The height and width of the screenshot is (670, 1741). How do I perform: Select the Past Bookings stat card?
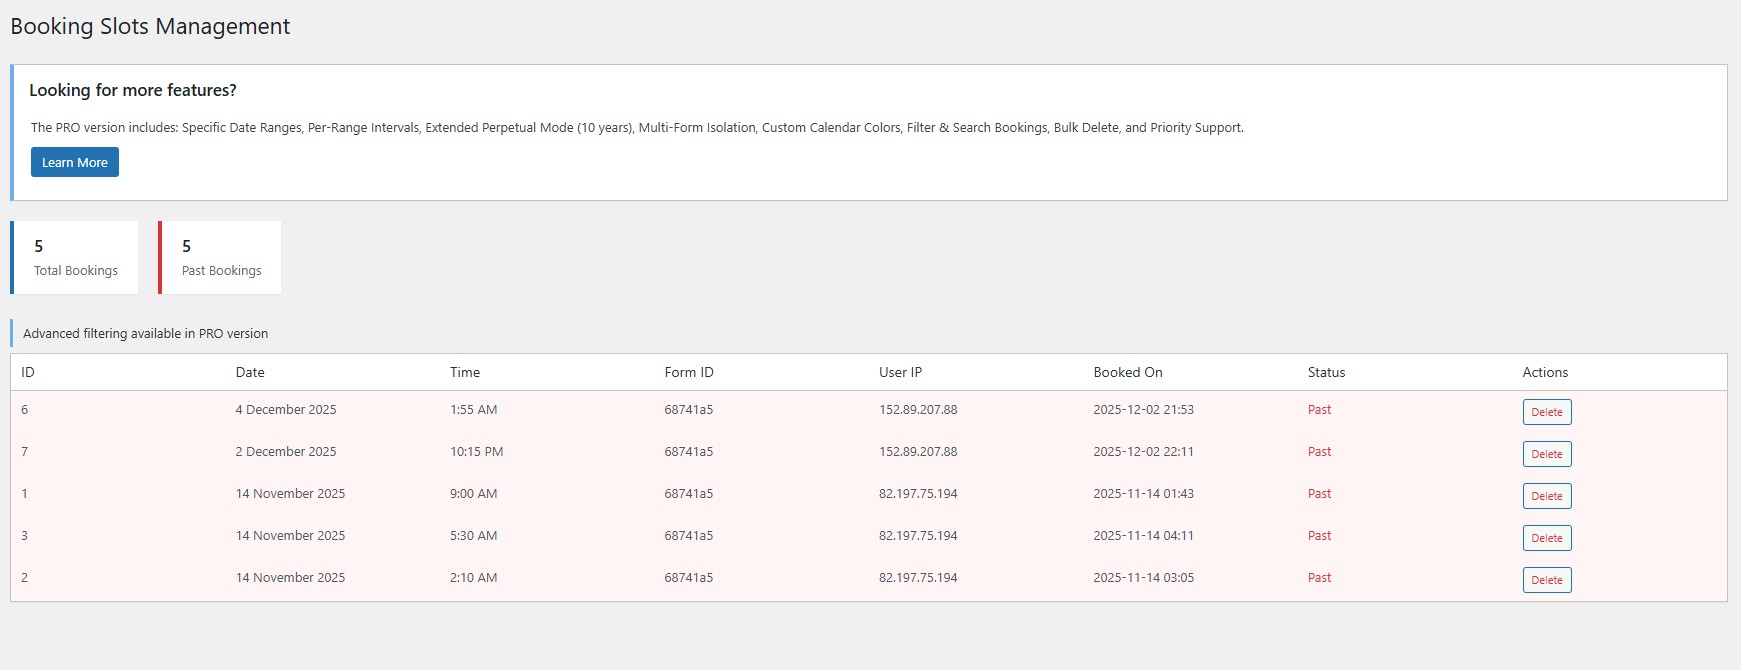[x=221, y=258]
